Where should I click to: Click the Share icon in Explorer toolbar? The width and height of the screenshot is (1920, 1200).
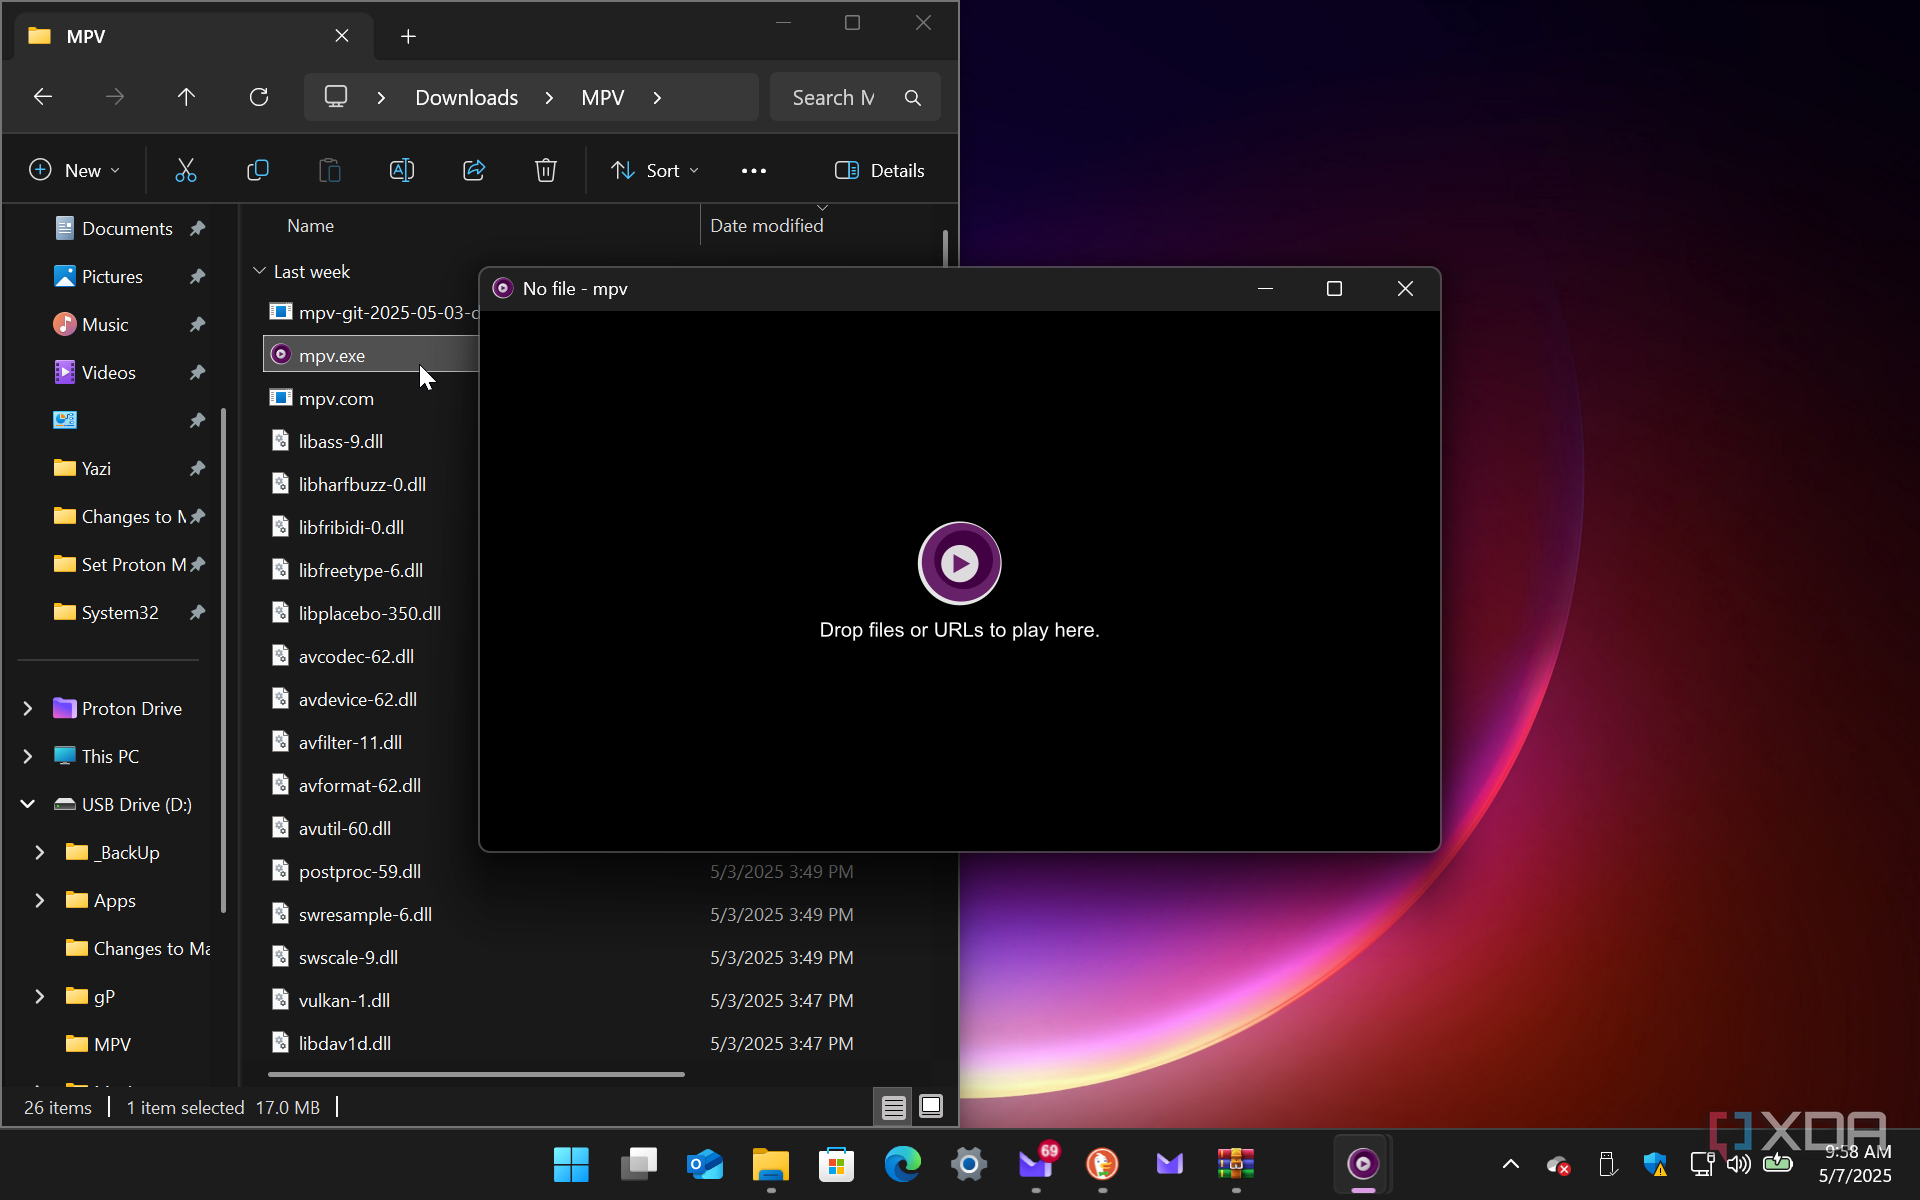click(474, 171)
